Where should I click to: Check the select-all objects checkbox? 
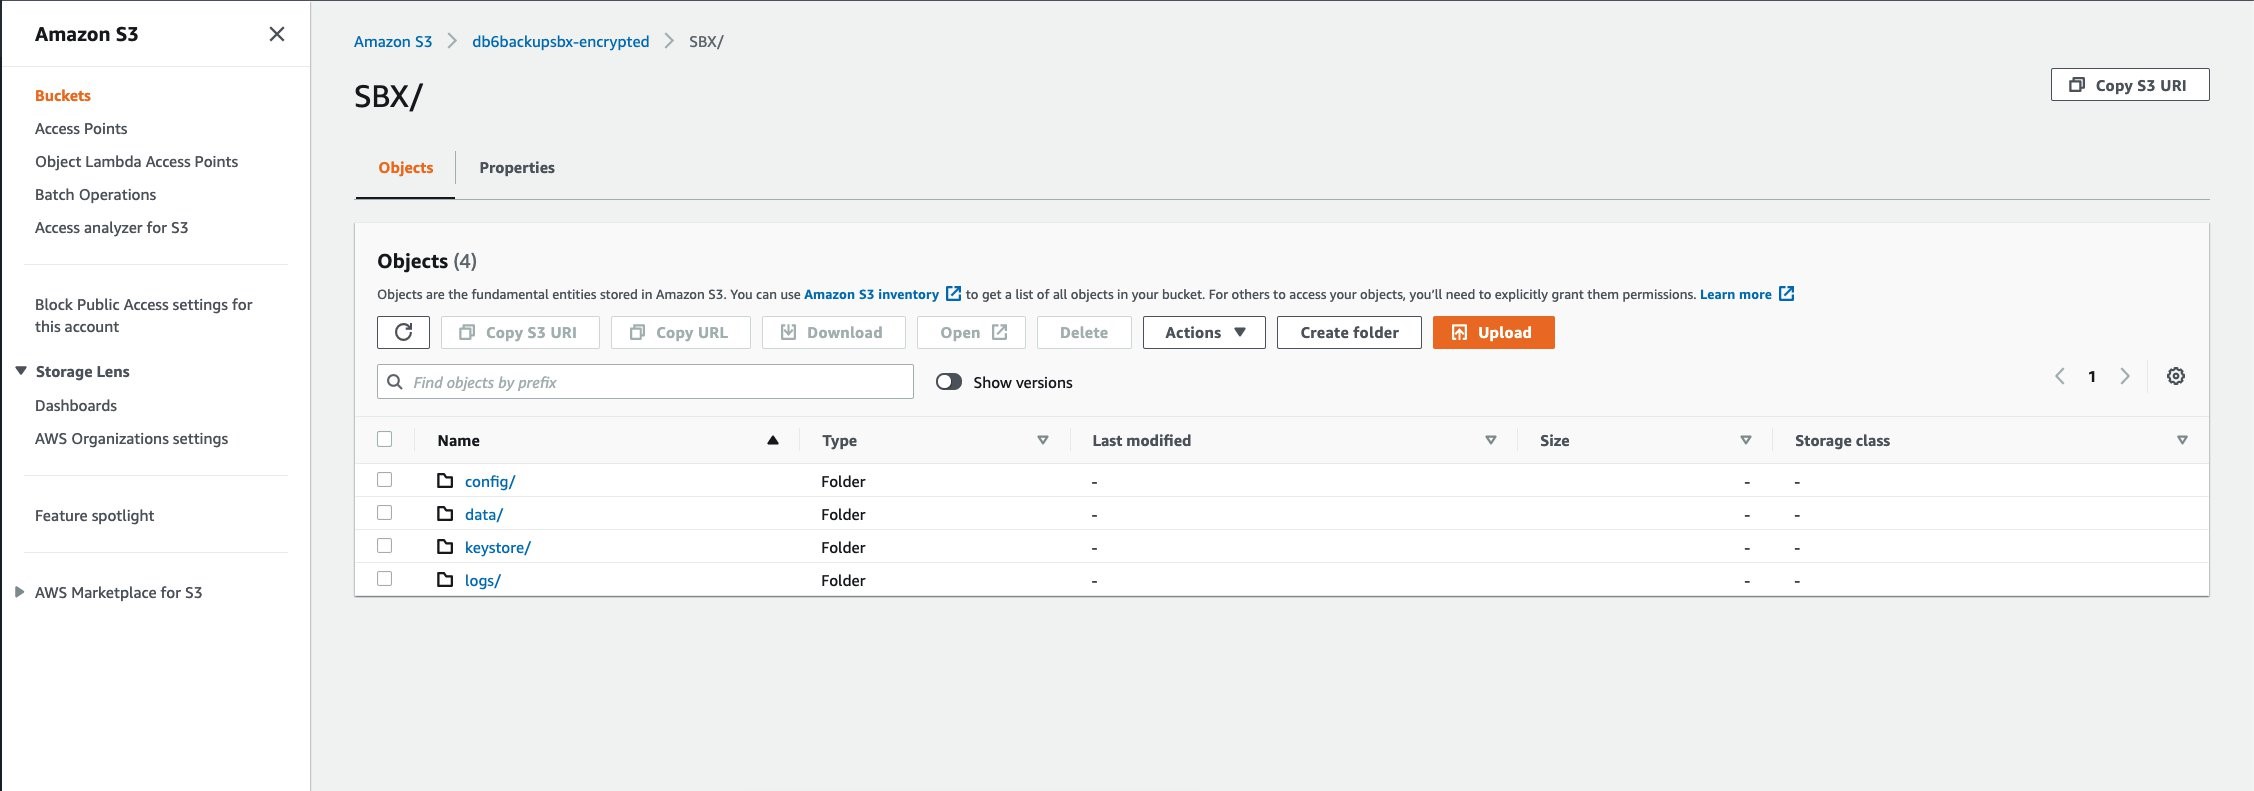(x=385, y=439)
